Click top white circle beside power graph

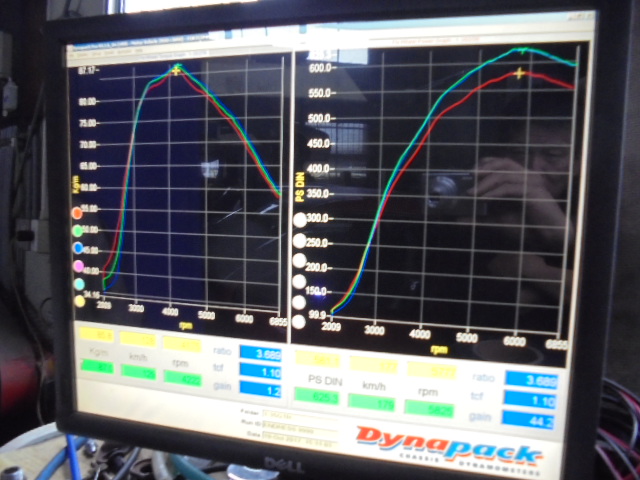[299, 220]
